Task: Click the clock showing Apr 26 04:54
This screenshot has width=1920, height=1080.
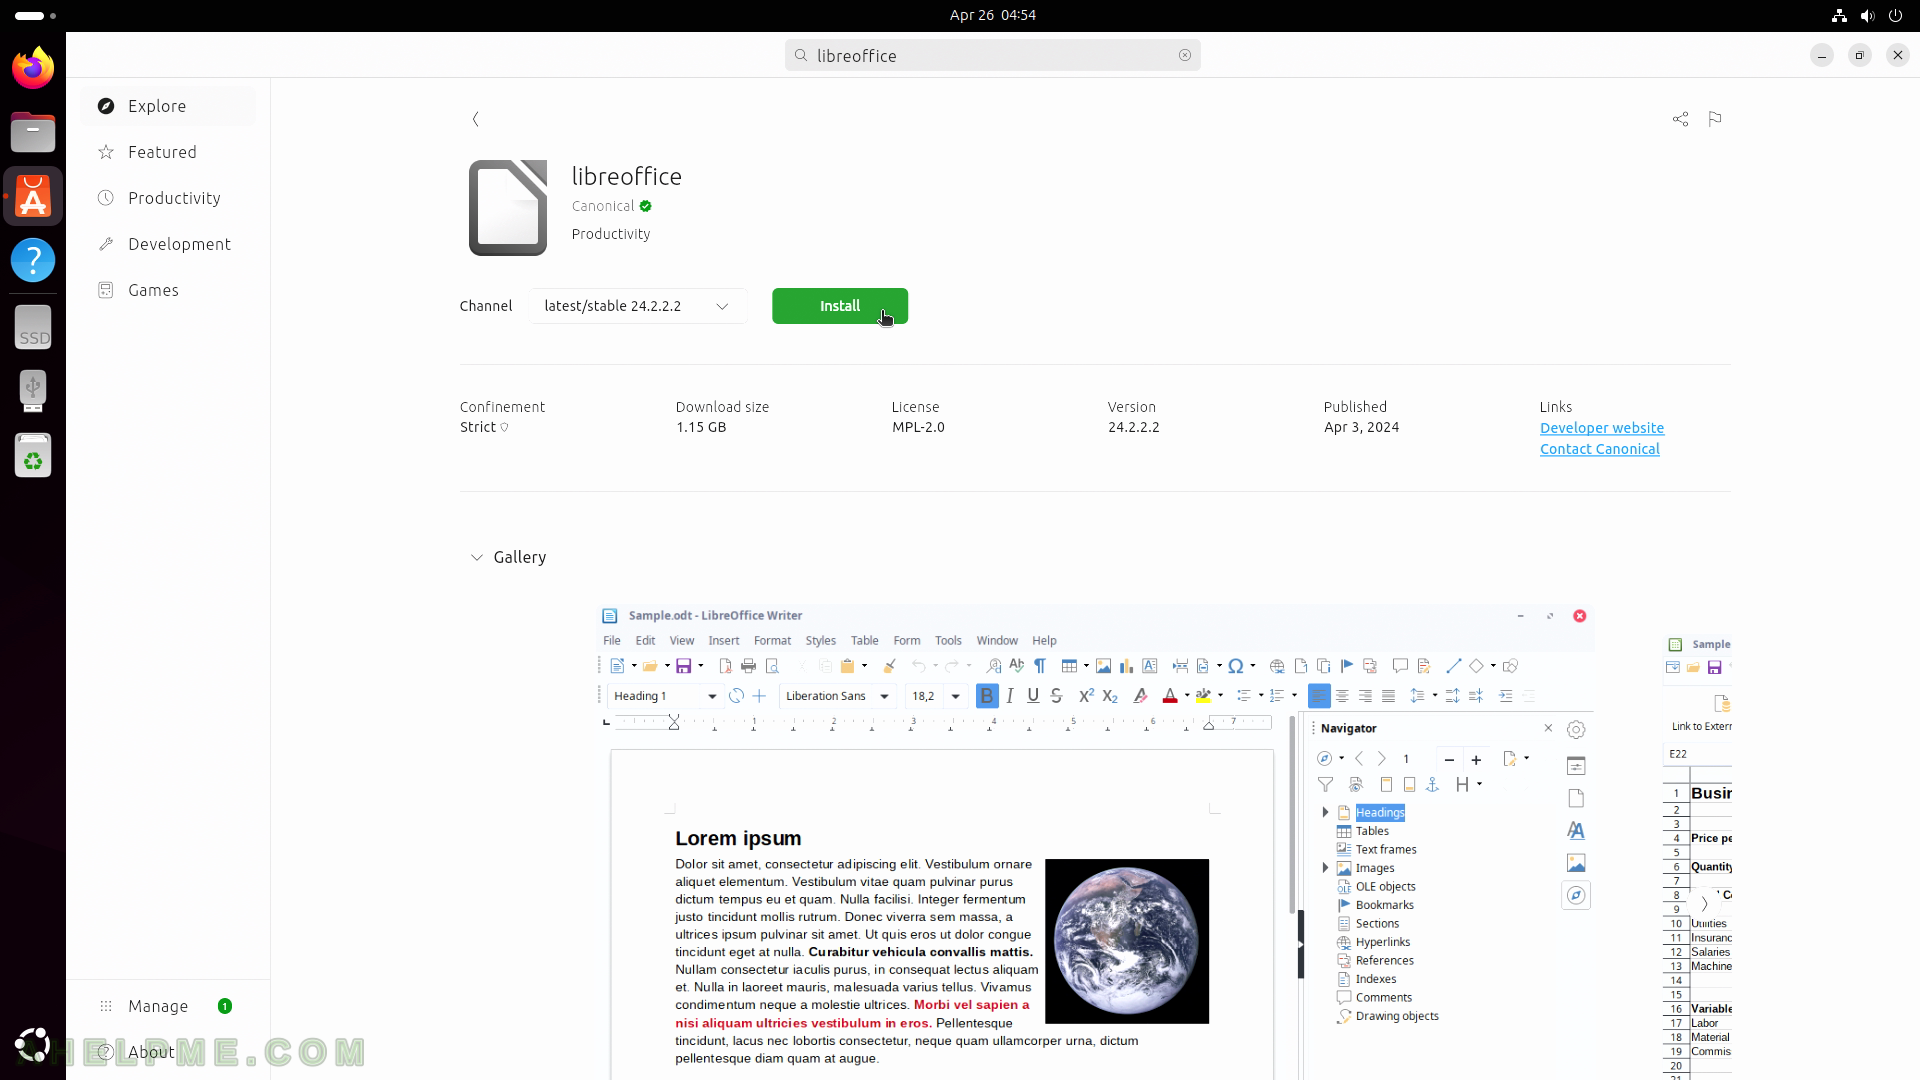Action: coord(993,15)
